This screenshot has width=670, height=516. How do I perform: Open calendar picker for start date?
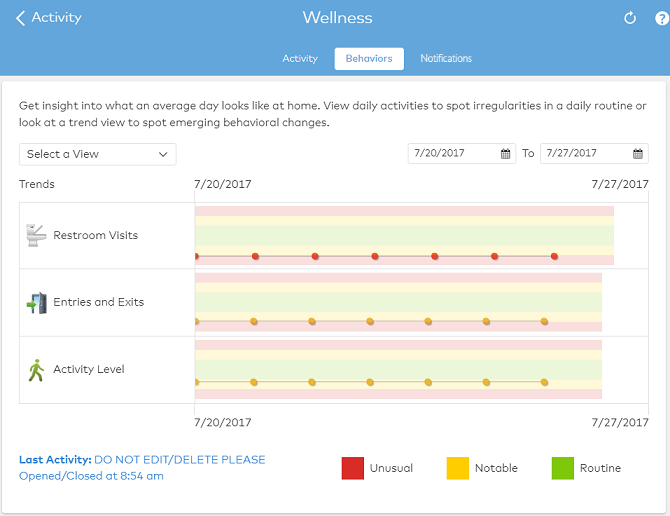pyautogui.click(x=507, y=154)
